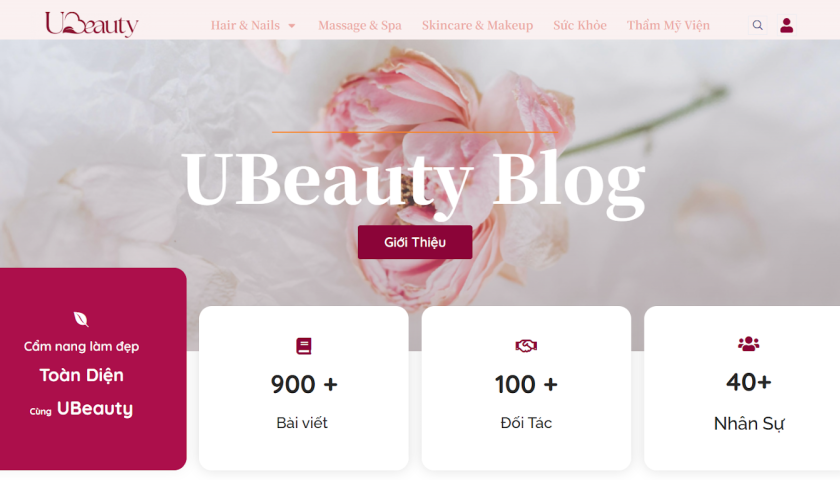Viewport: 840px width, 480px height.
Task: Click the UBeauty Blog heading
Action: (x=414, y=181)
